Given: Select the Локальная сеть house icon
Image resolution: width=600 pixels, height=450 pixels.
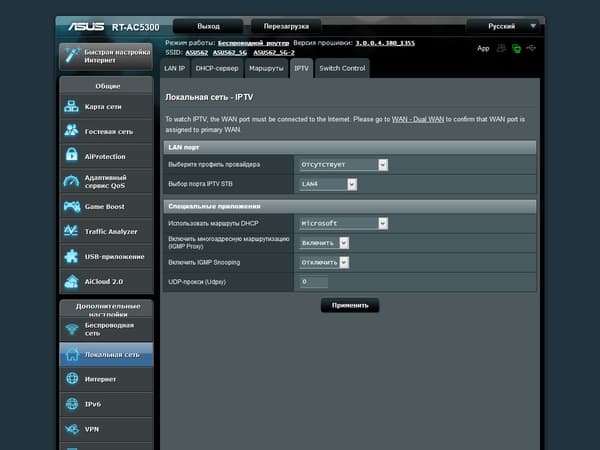Looking at the screenshot, I should click(72, 354).
